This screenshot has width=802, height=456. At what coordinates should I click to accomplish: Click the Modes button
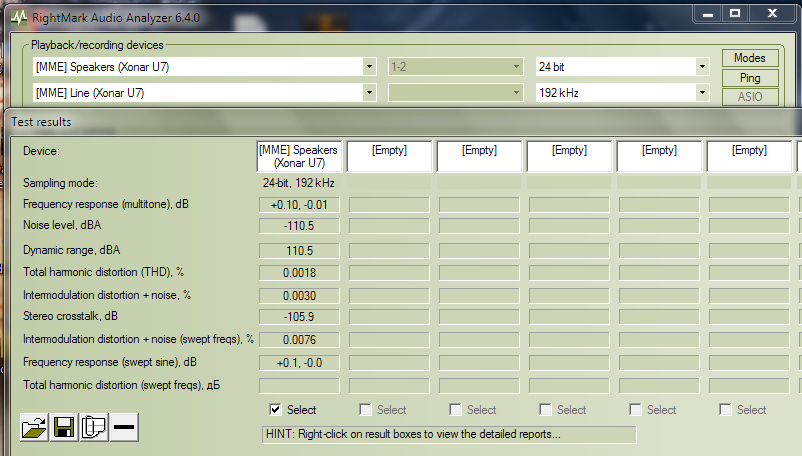point(750,58)
